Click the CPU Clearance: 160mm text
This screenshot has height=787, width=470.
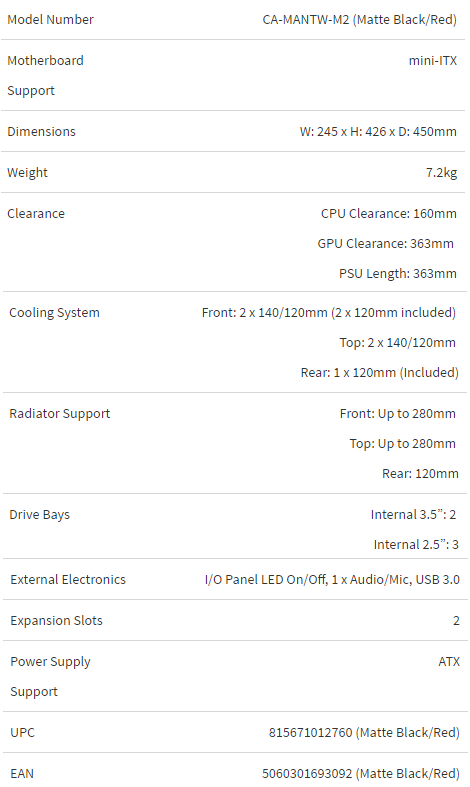(389, 213)
